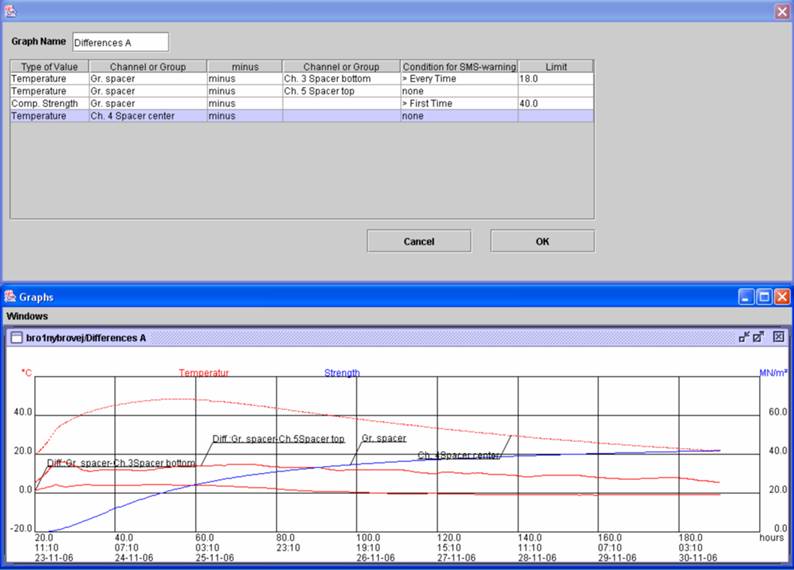Image resolution: width=794 pixels, height=570 pixels.
Task: Click the Java icon in dialog title bar
Action: point(10,11)
